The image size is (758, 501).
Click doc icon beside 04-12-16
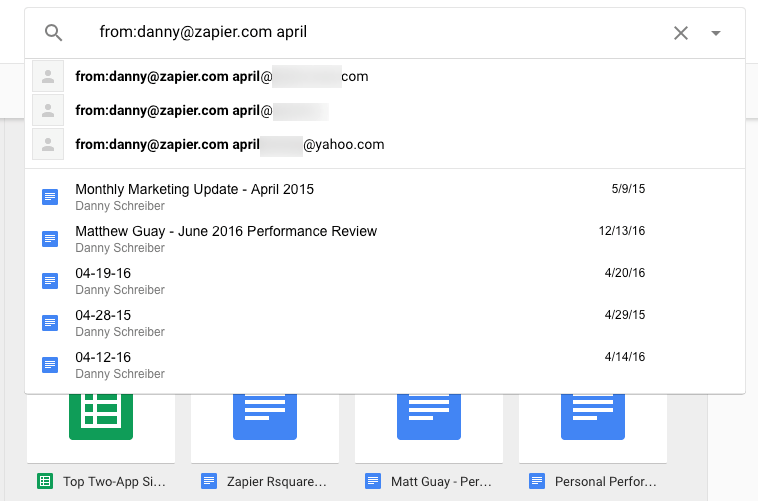[50, 365]
